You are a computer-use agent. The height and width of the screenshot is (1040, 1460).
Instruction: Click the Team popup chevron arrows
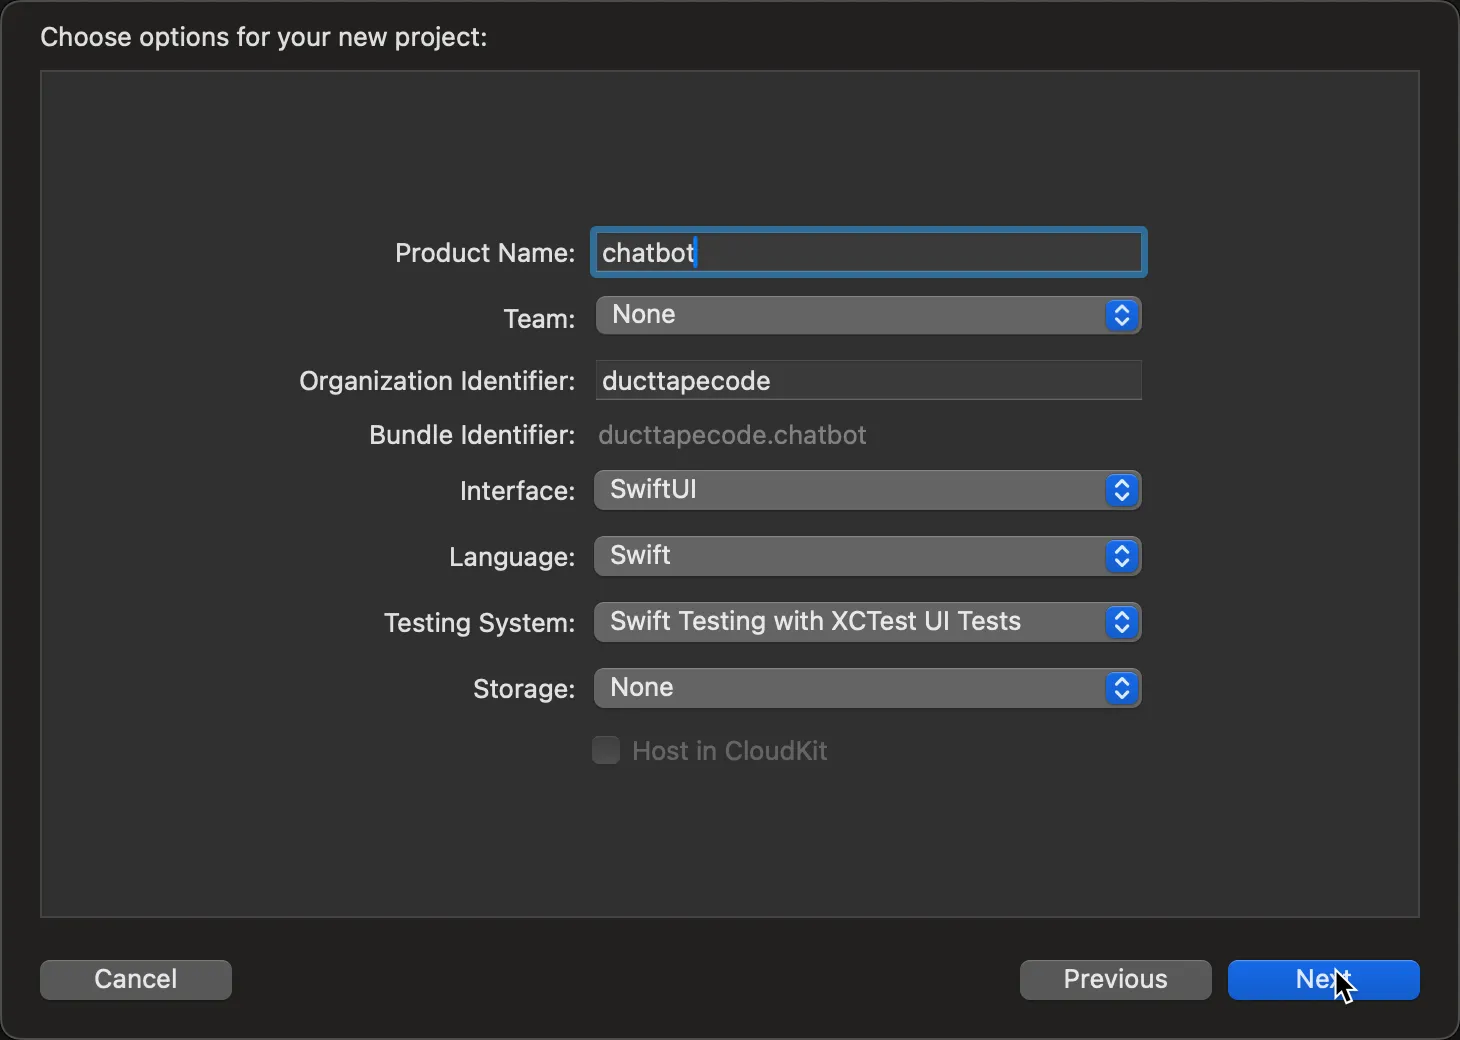tap(1121, 316)
